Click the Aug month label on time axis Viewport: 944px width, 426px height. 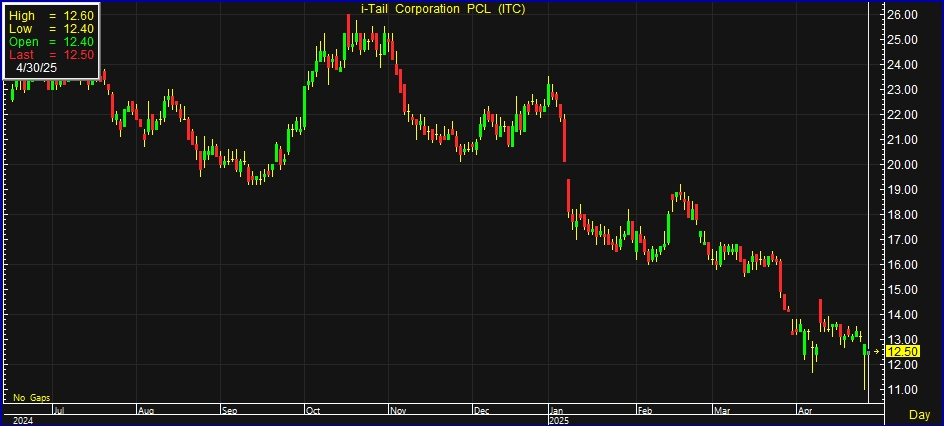point(146,411)
